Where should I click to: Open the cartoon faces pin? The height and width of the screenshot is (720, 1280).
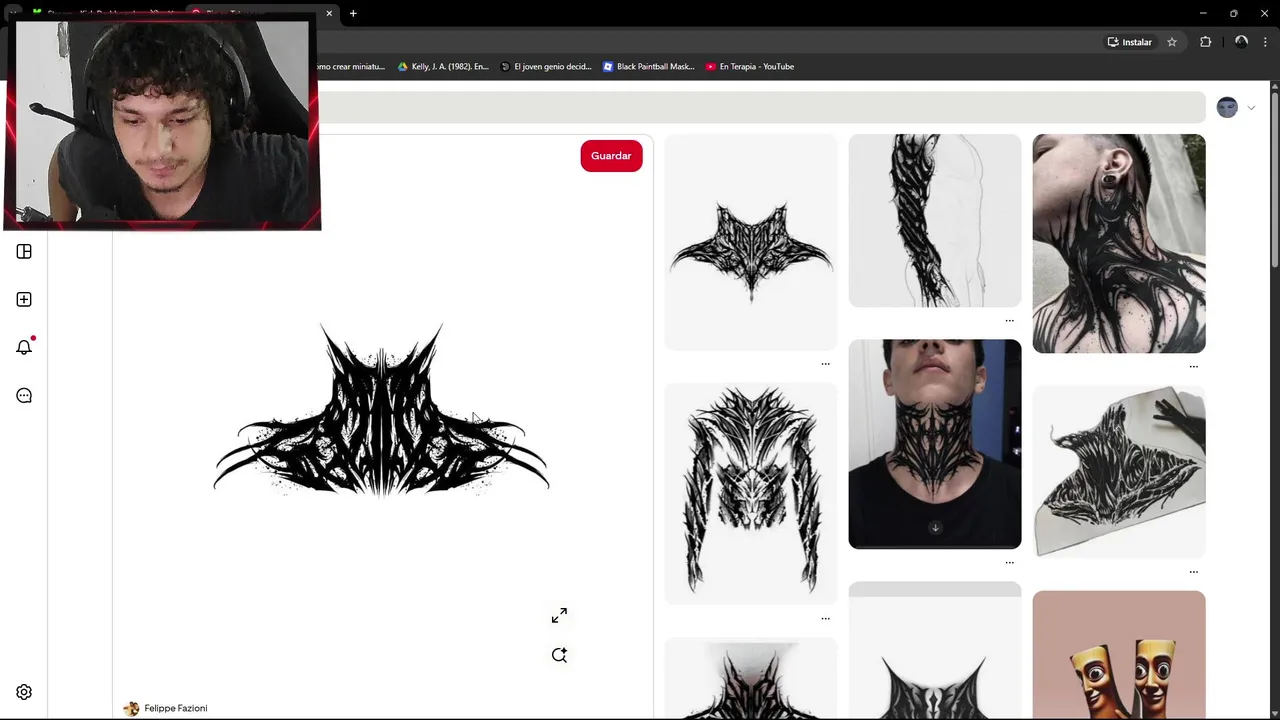coord(1119,655)
